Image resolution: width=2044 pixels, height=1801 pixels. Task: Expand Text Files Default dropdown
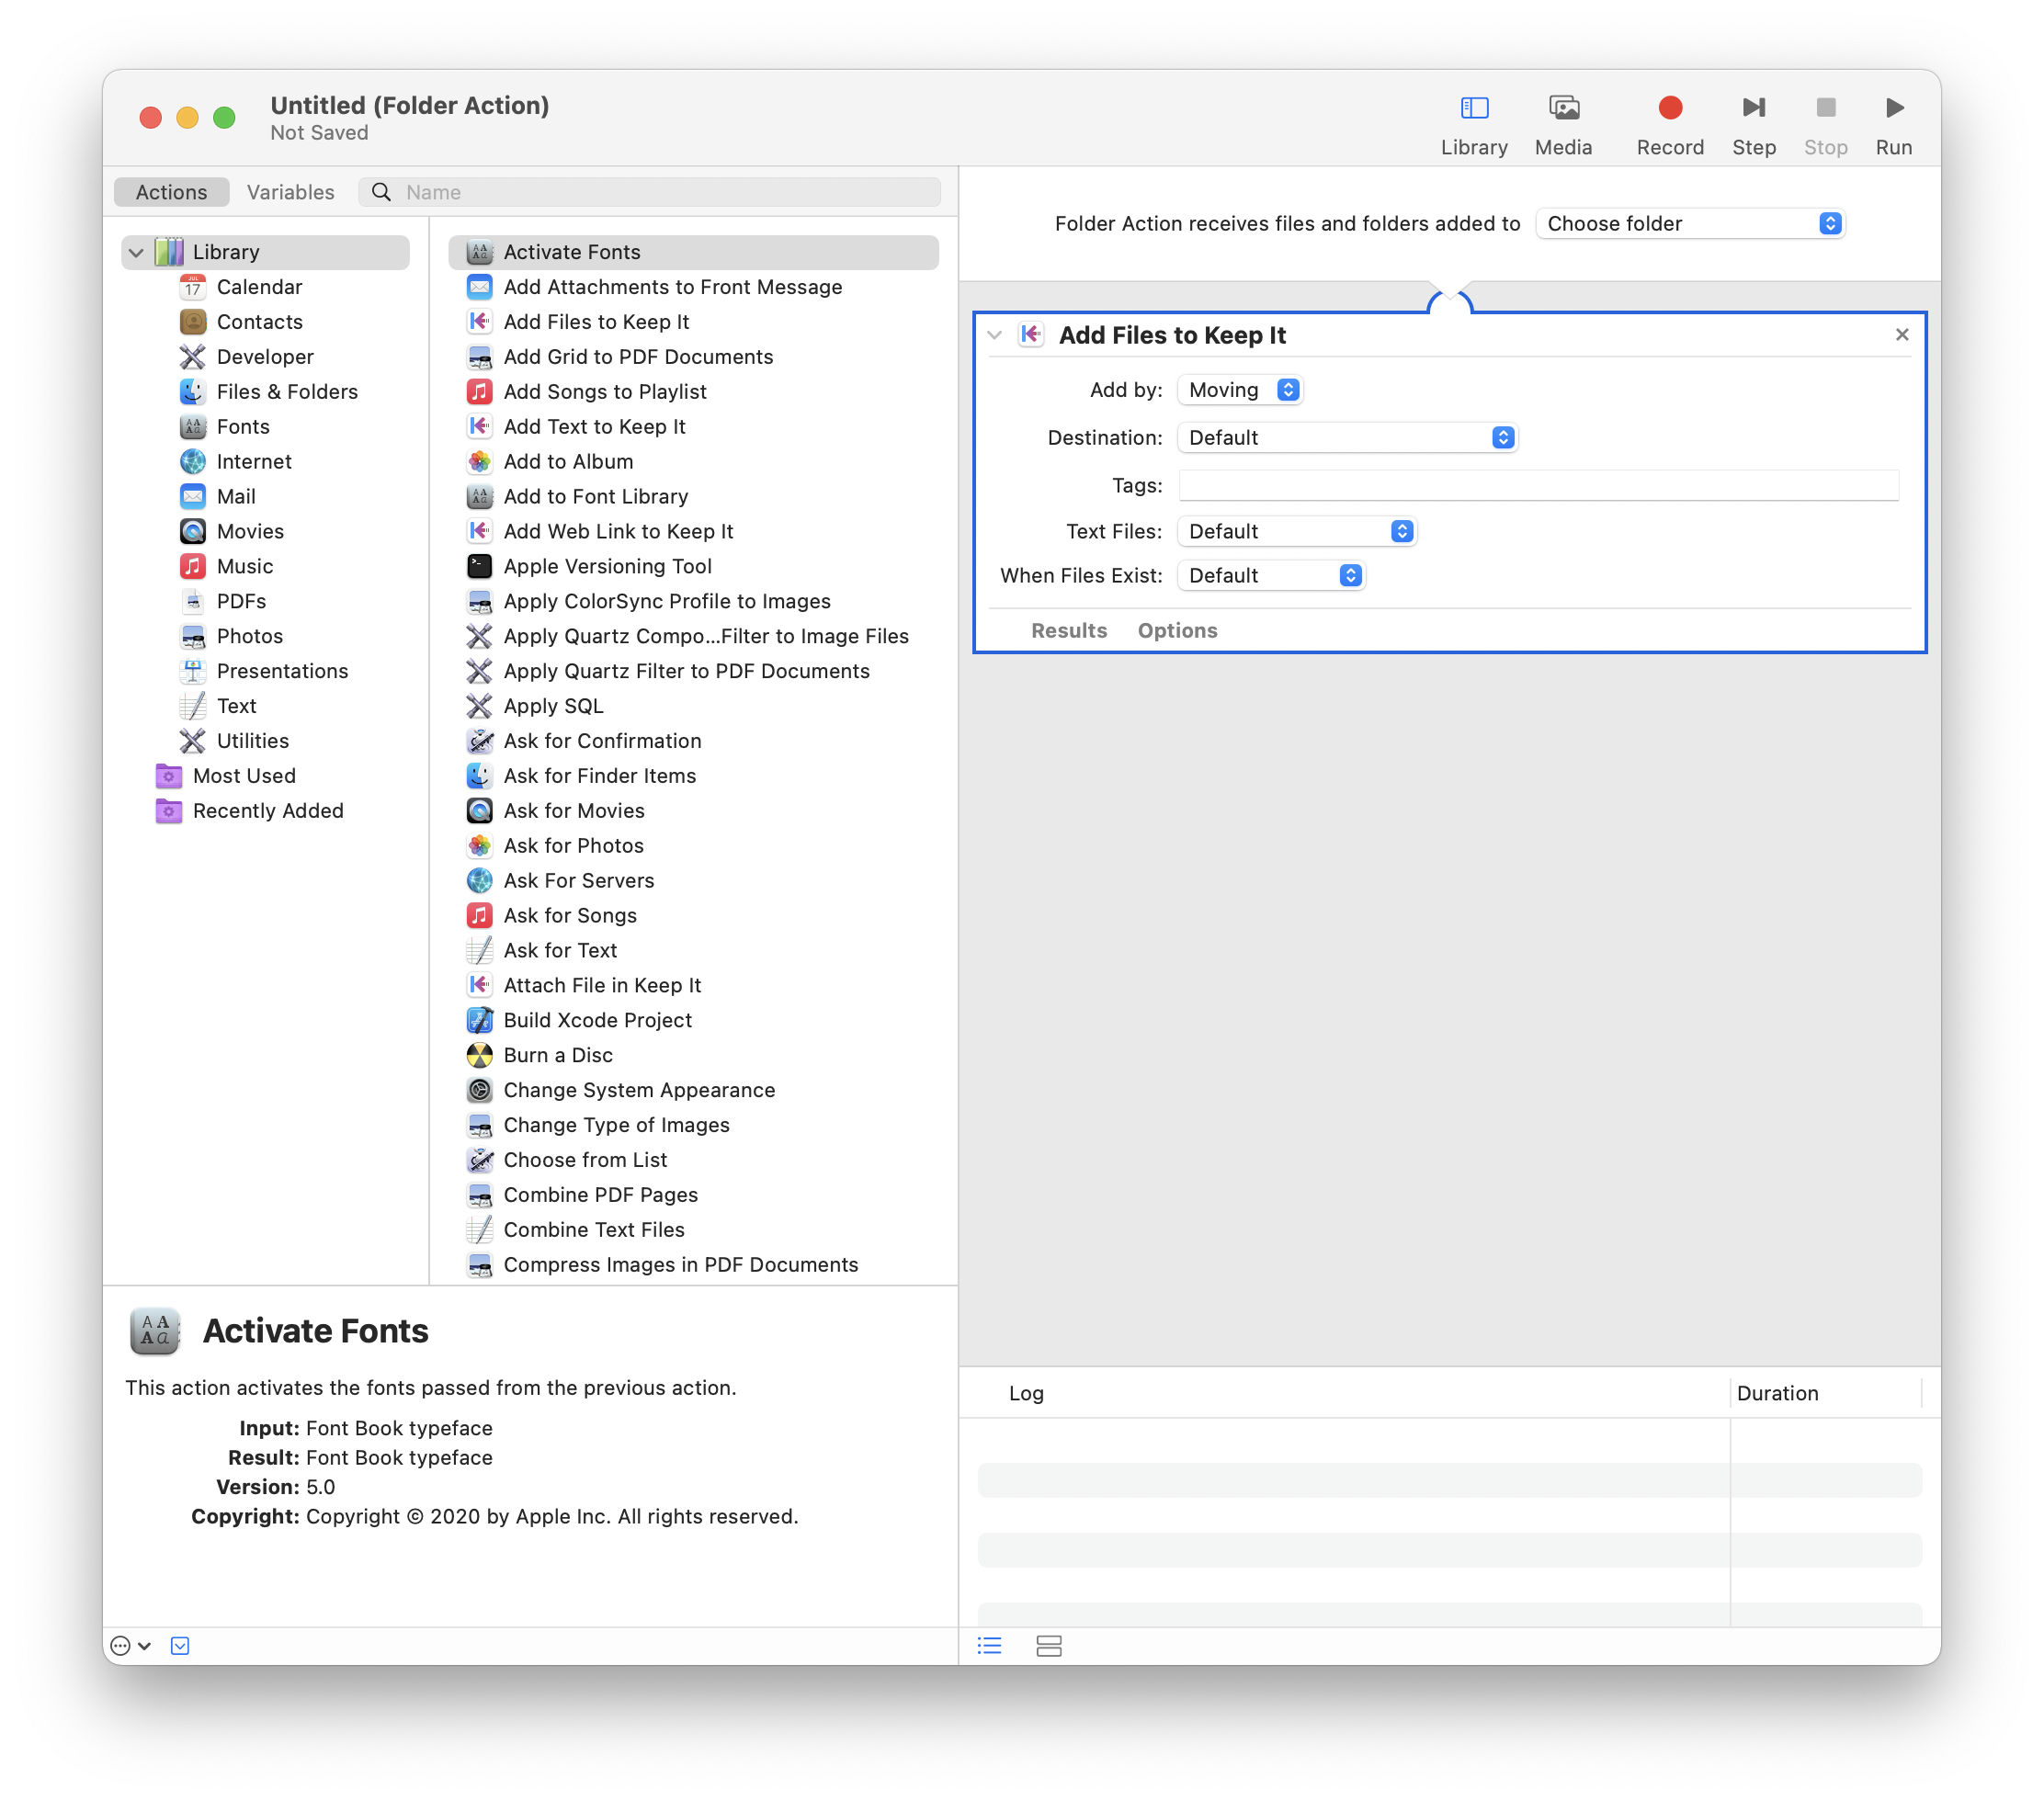pos(1404,530)
